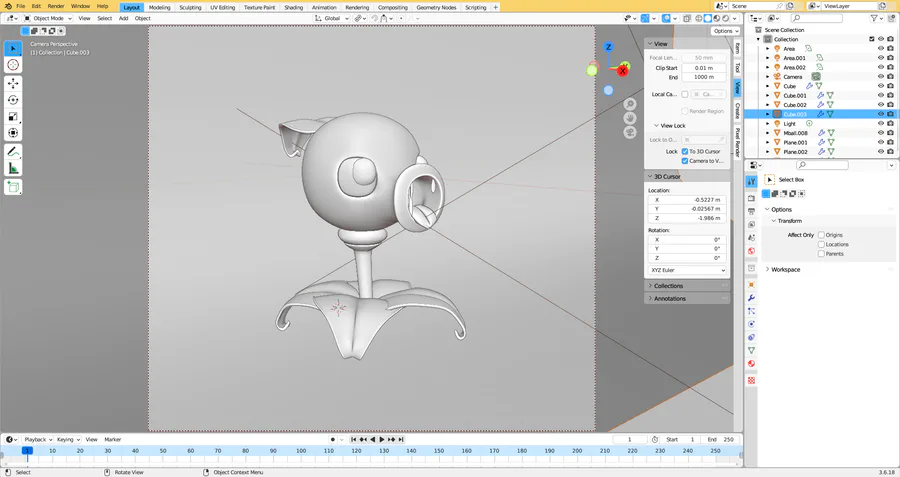Open Physics properties tab icon
The height and width of the screenshot is (477, 900).
point(751,324)
